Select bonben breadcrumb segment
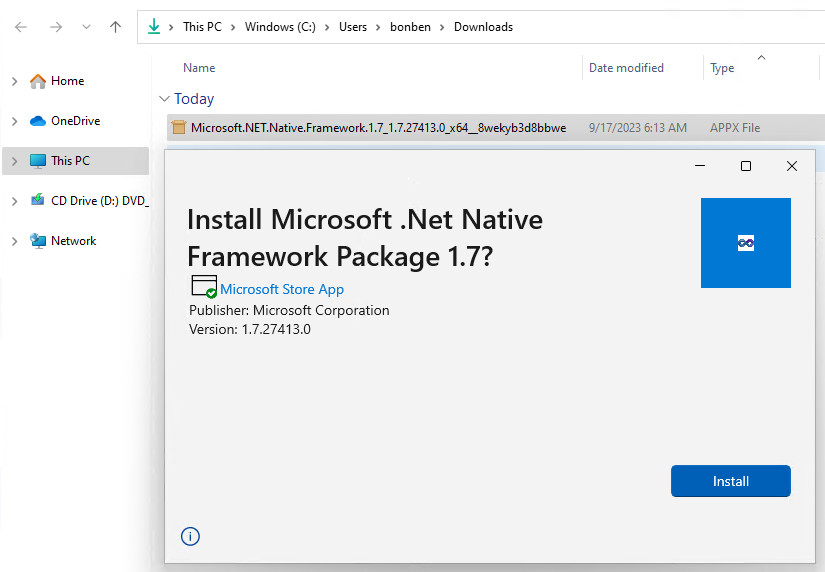825x572 pixels. [410, 27]
